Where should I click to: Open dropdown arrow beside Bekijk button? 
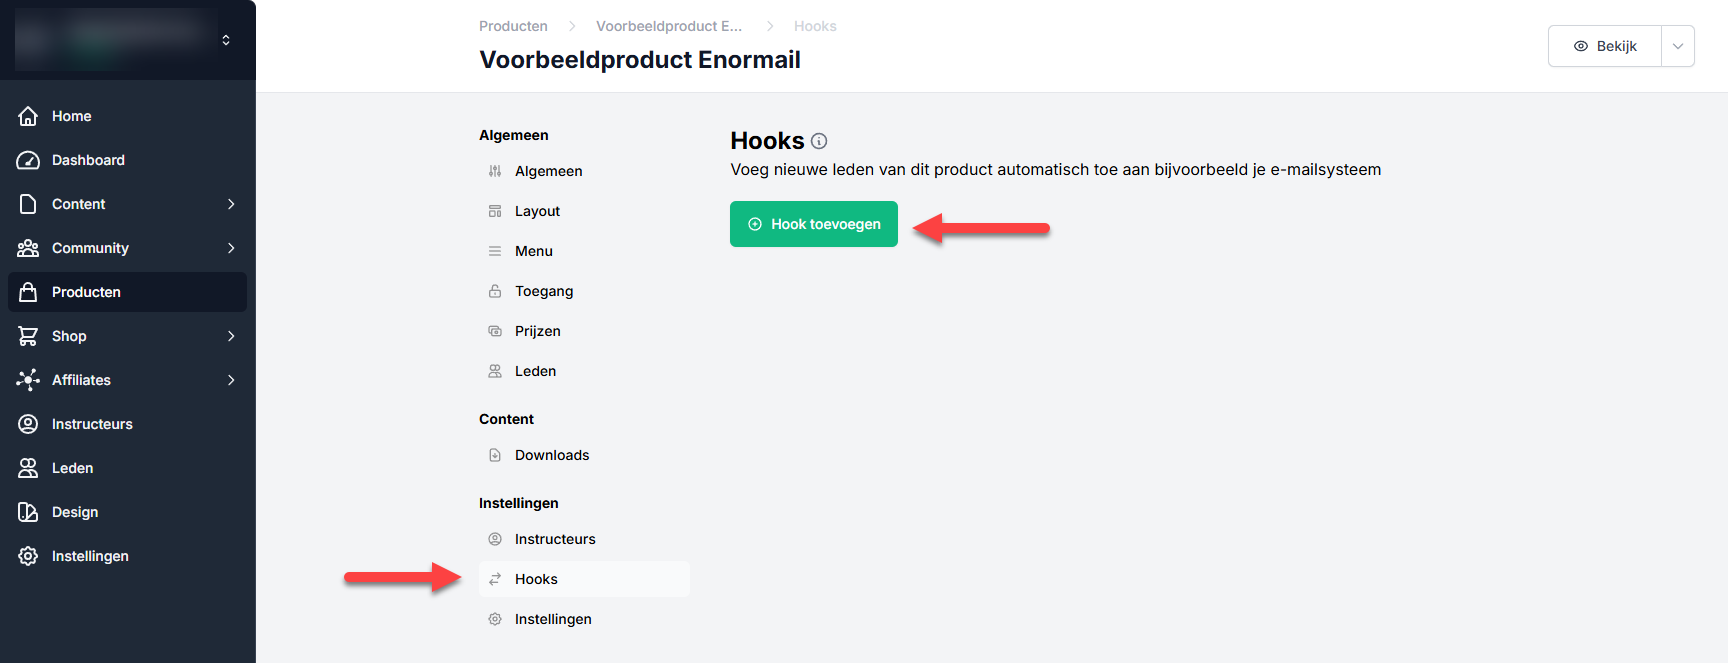click(1678, 46)
